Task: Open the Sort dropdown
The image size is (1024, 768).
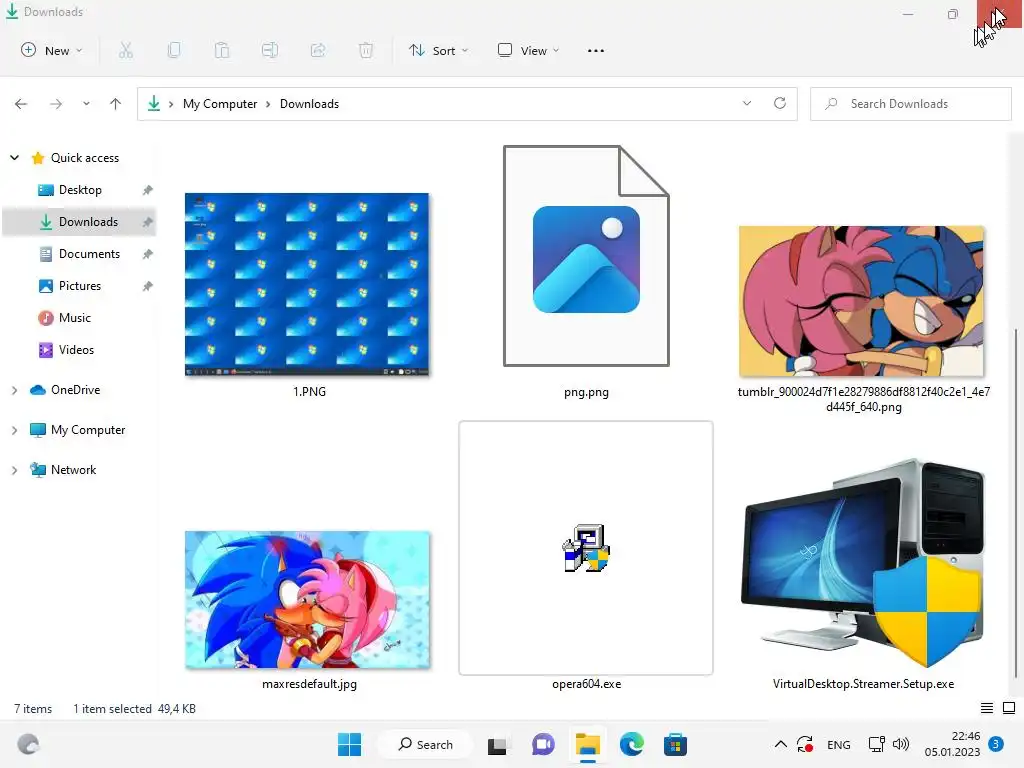Action: [438, 50]
